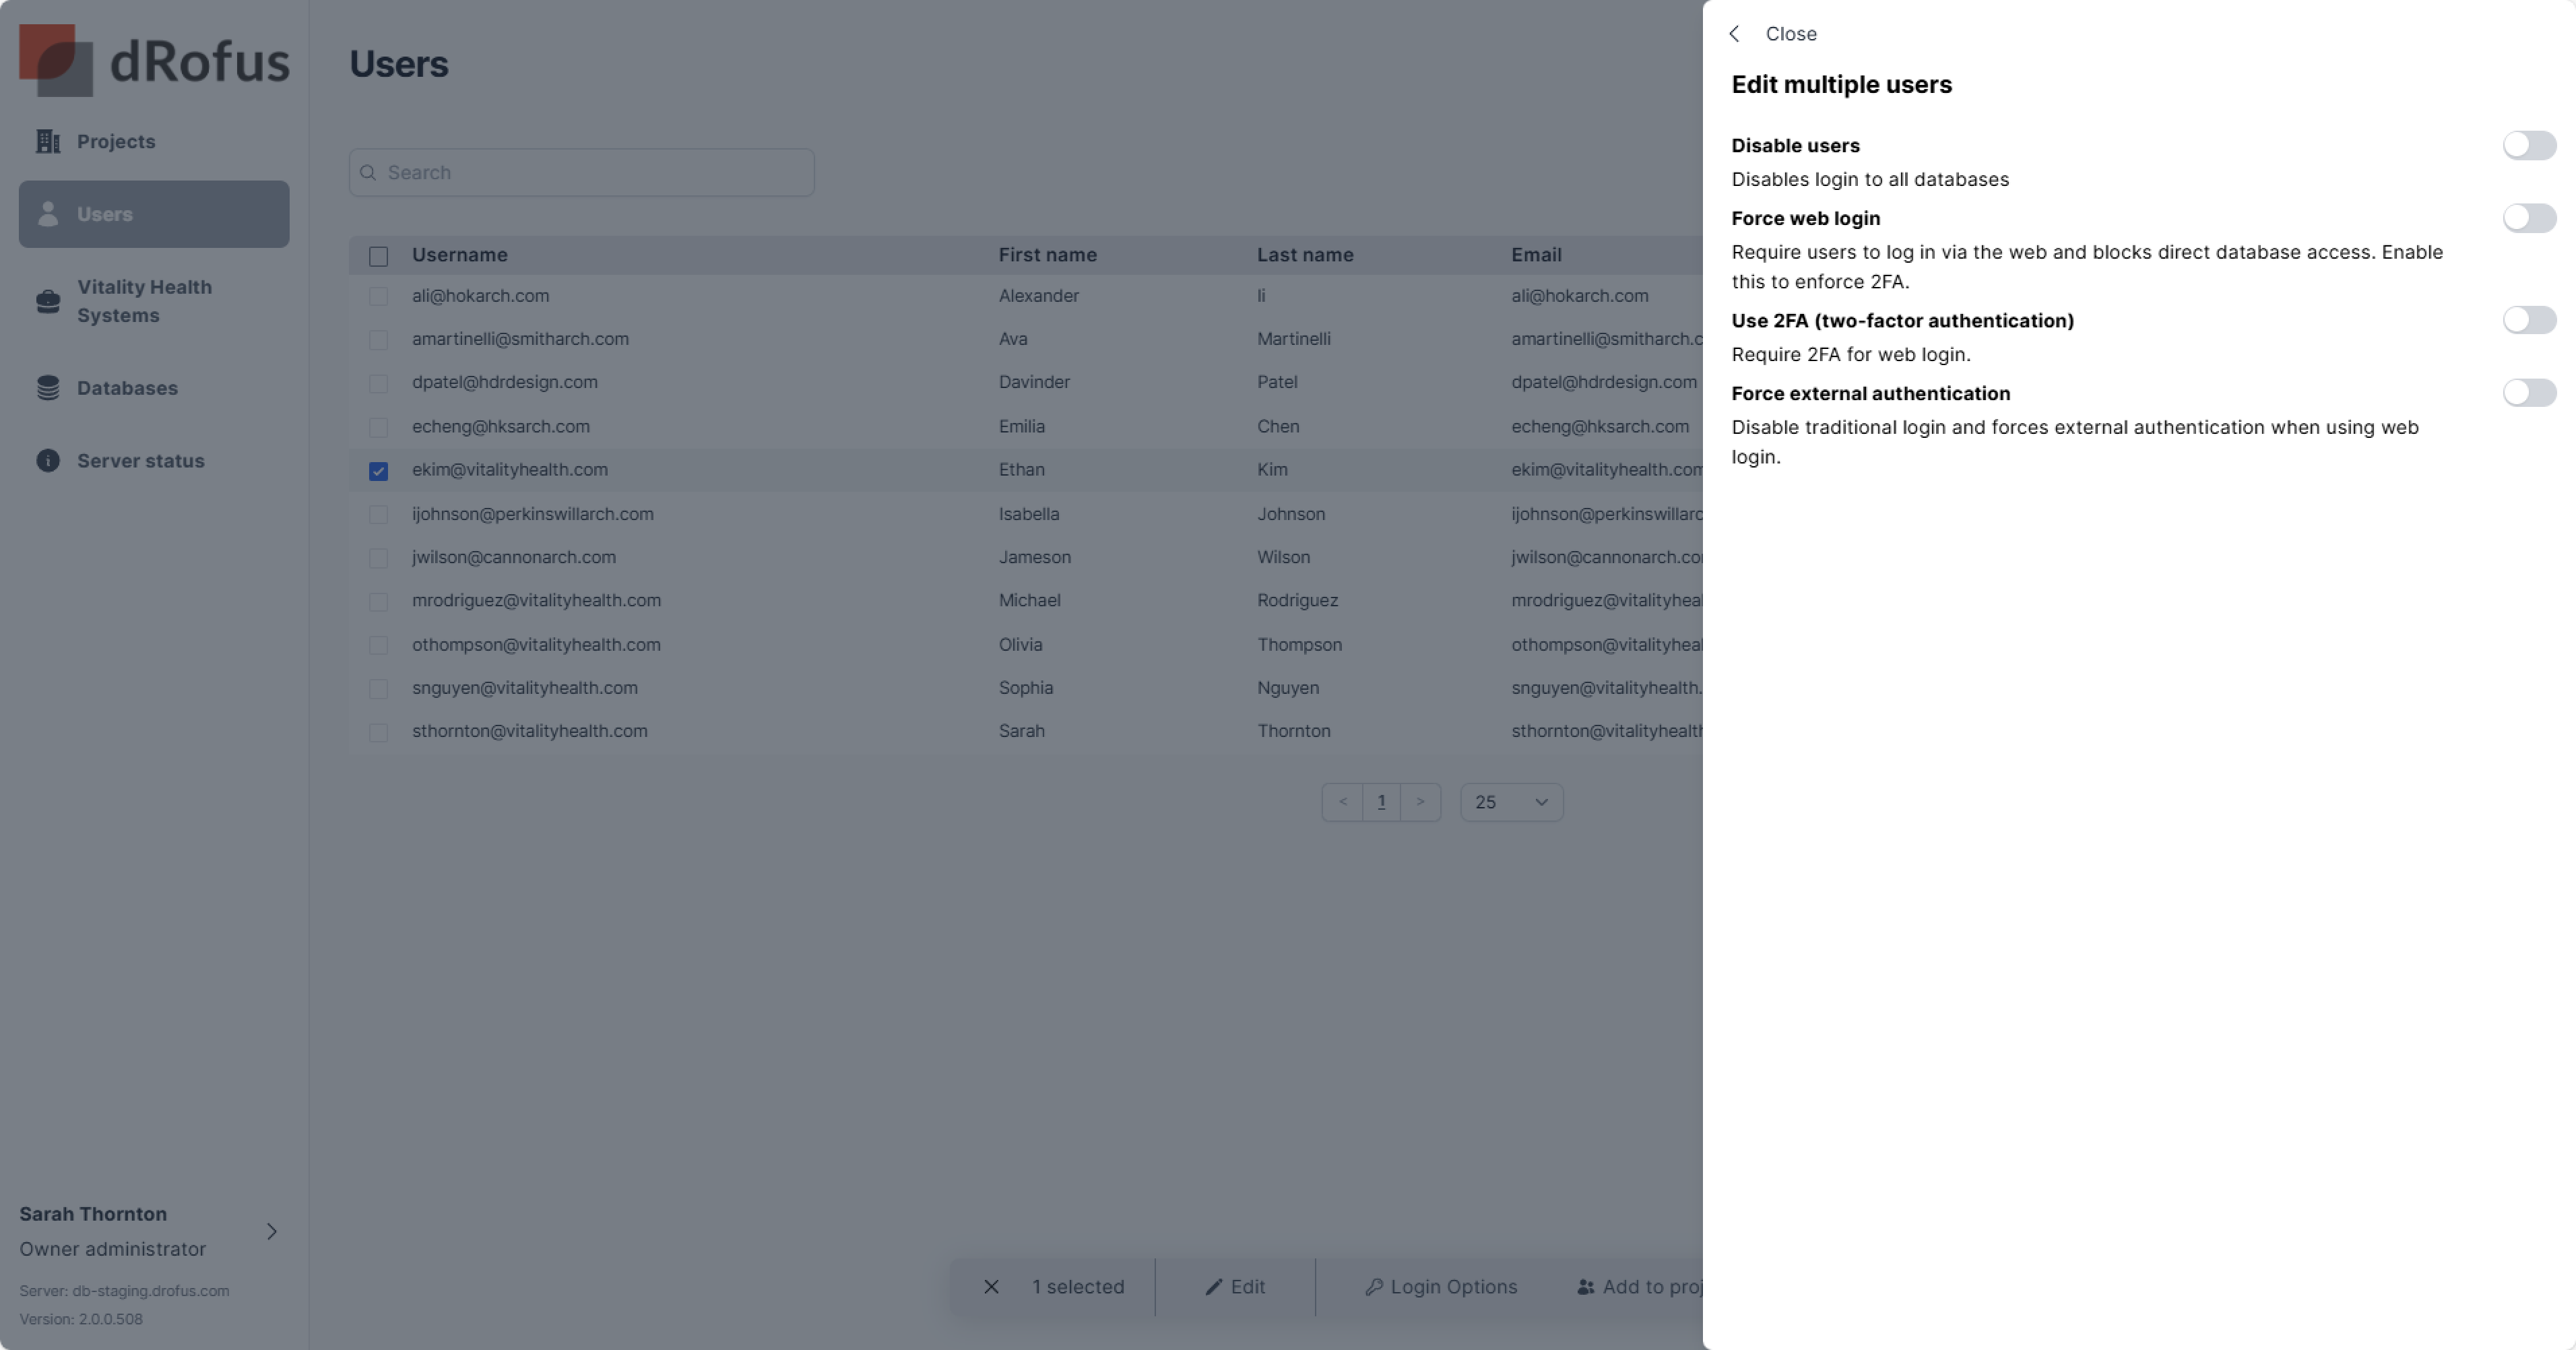2576x1350 pixels.
Task: Click the Databases stack icon
Action: pyautogui.click(x=48, y=388)
